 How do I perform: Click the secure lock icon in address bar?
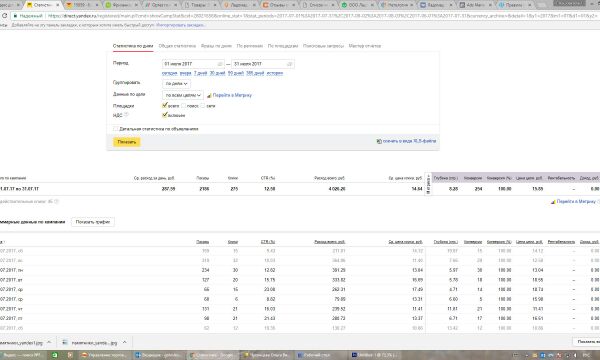tap(15, 16)
